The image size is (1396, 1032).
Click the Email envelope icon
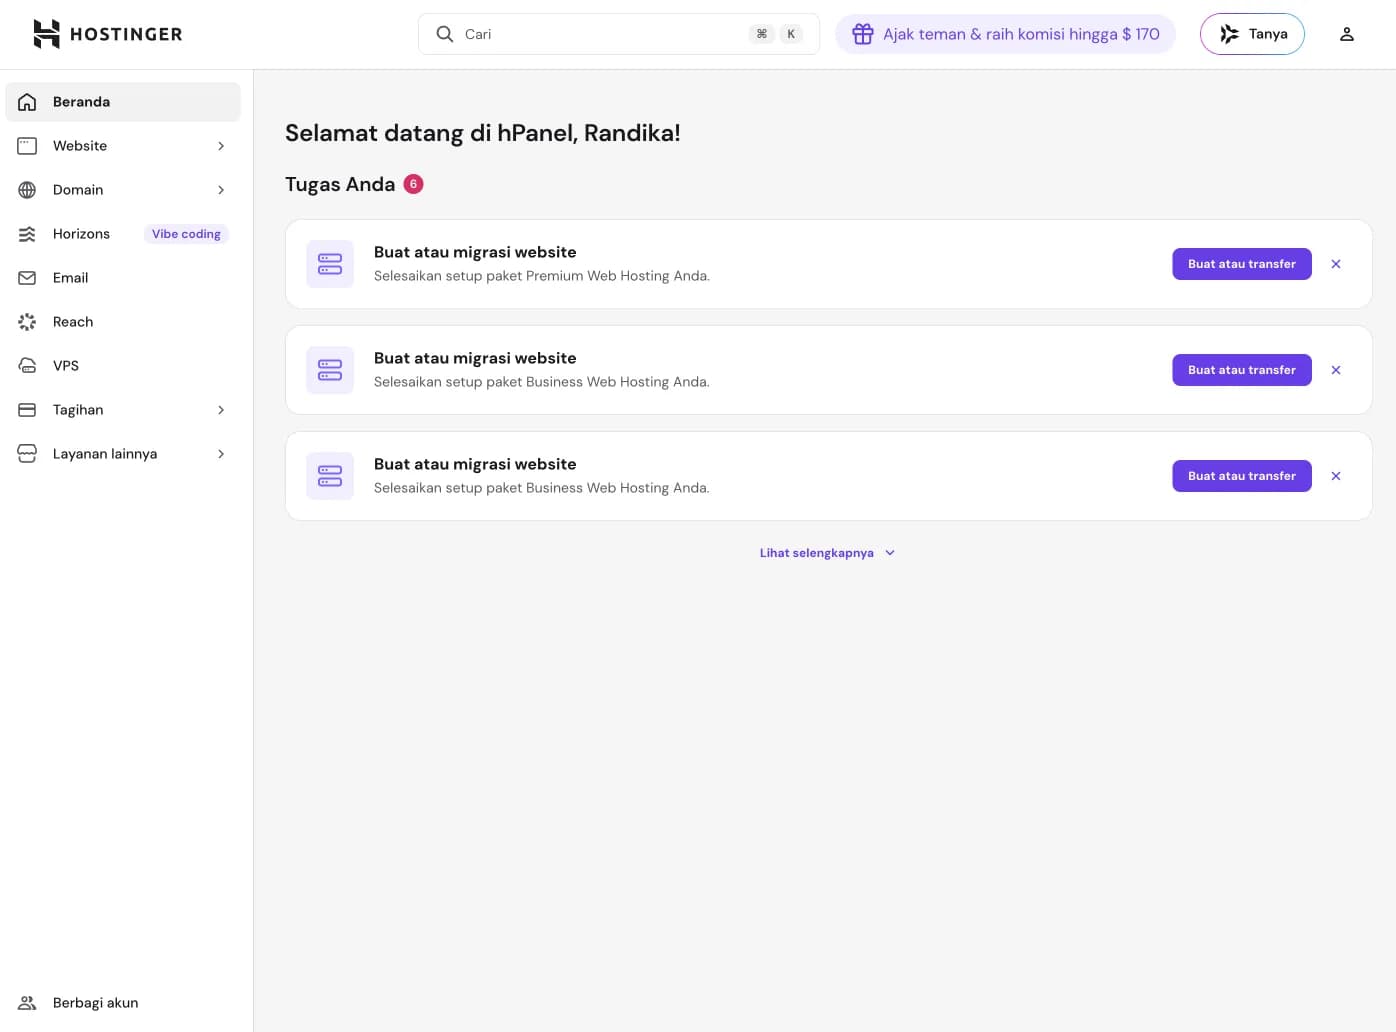pos(27,278)
